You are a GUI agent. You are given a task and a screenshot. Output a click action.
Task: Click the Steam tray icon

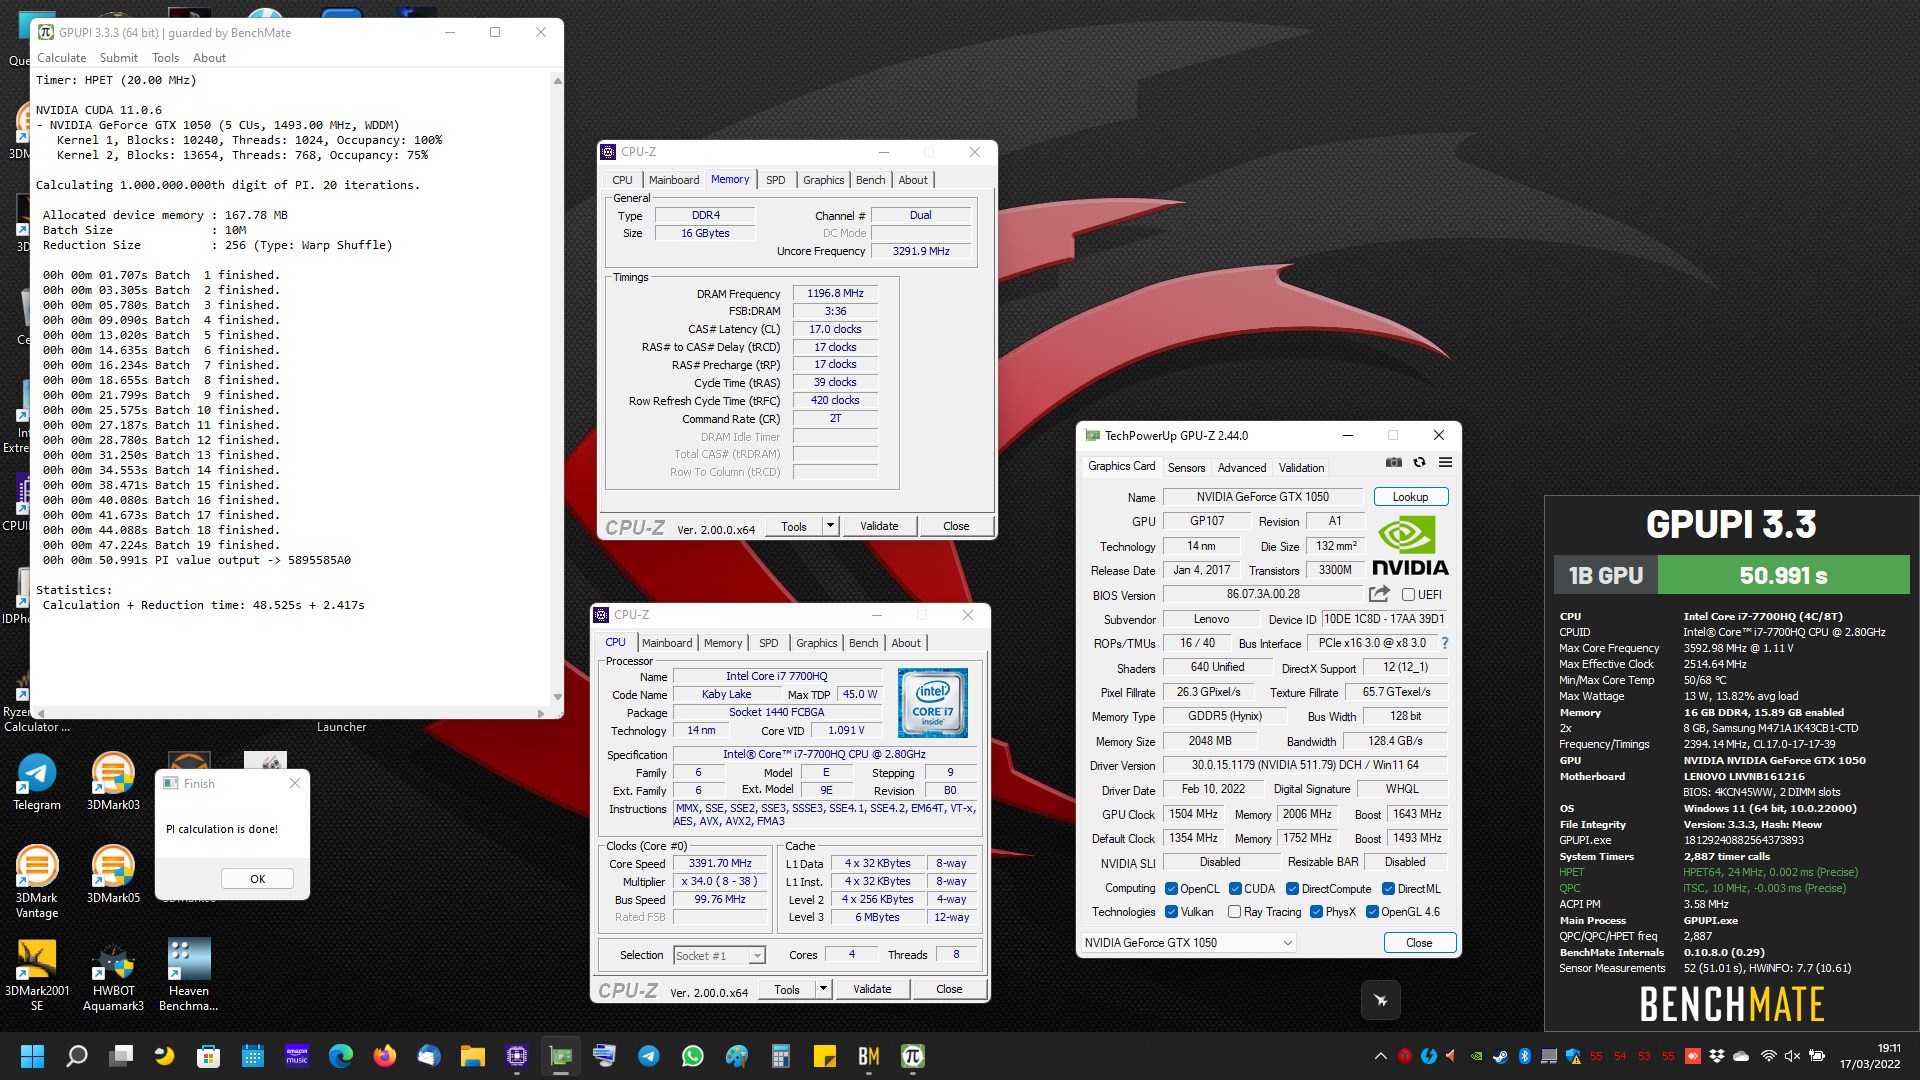1501,1056
